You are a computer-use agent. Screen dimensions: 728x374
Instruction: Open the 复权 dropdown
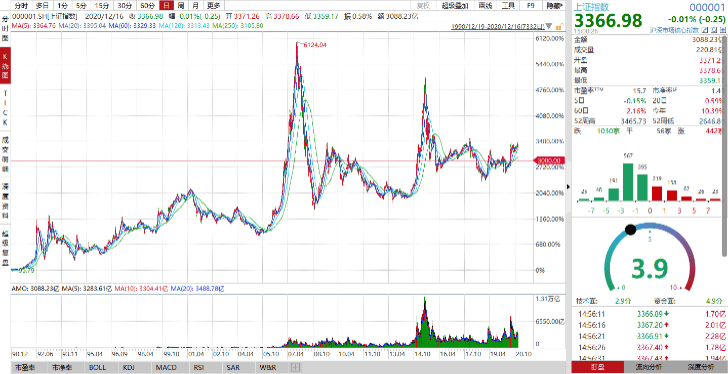point(423,6)
